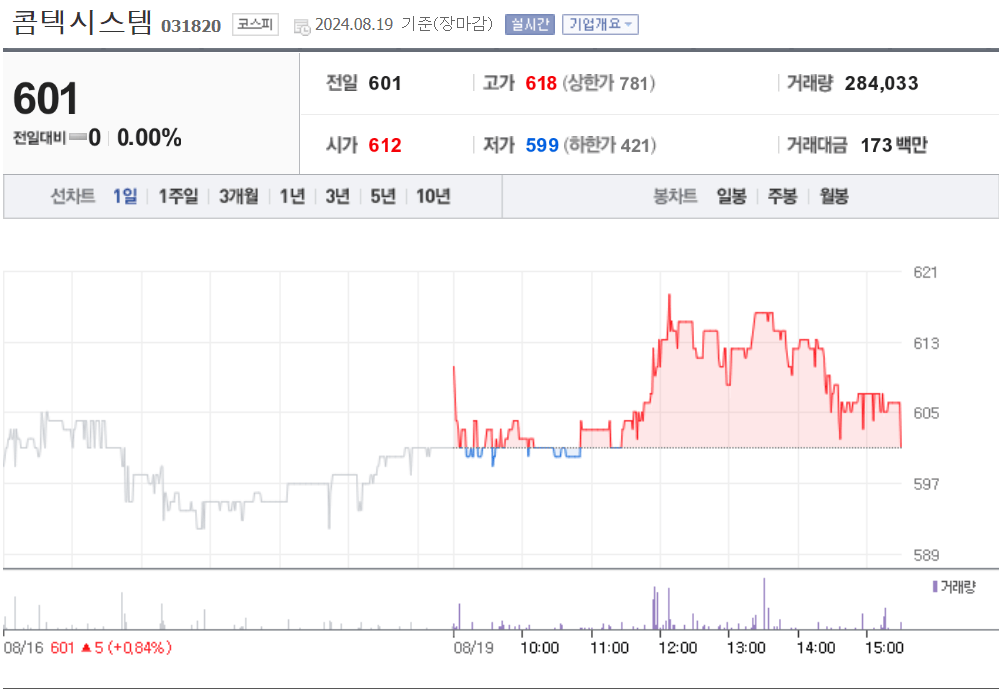
Task: Switch to the 10년 chart tab
Action: [x=433, y=196]
